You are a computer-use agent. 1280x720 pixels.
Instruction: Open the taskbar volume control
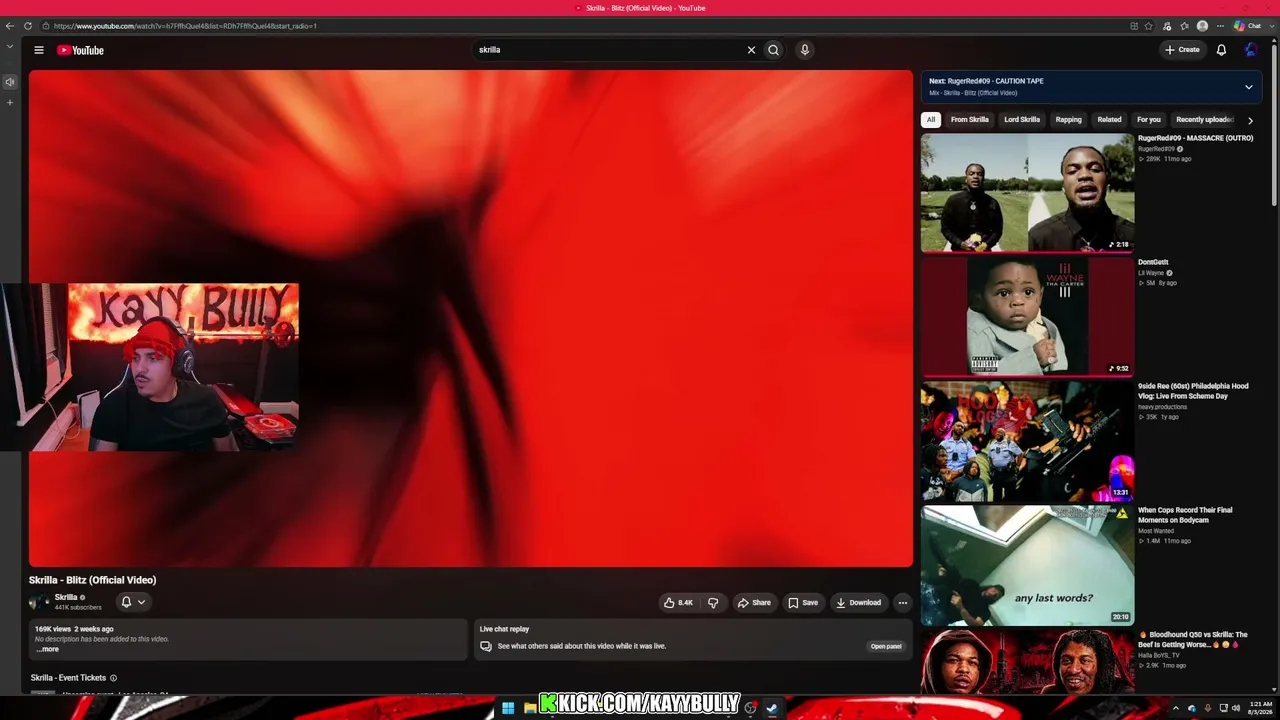[x=1235, y=708]
